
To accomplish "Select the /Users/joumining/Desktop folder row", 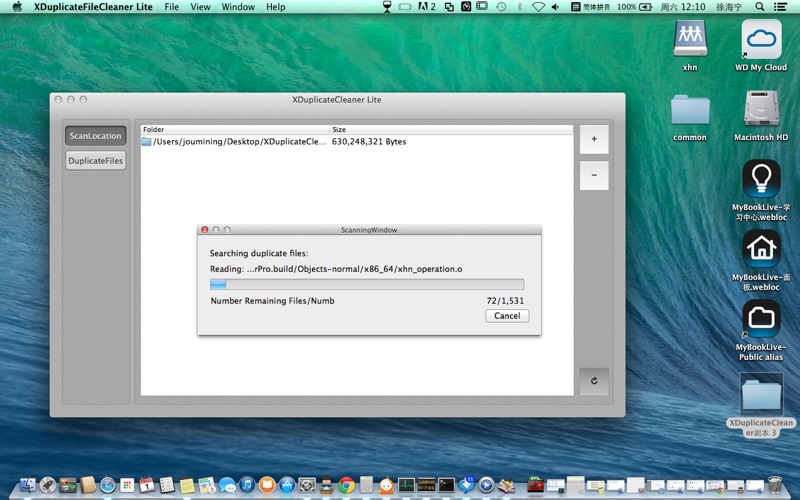I will 357,141.
